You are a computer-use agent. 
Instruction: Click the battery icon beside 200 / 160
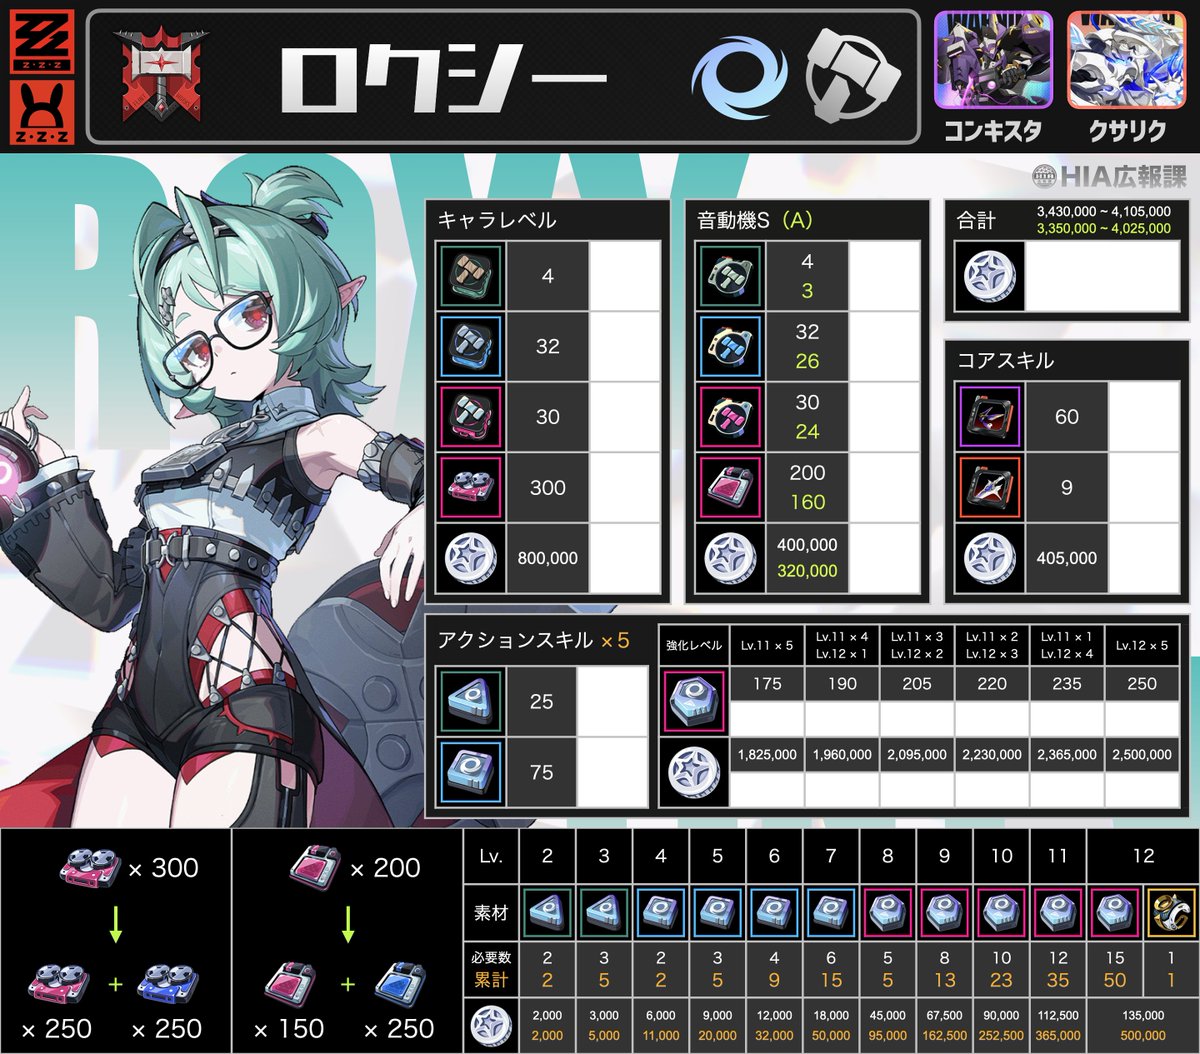tap(731, 487)
